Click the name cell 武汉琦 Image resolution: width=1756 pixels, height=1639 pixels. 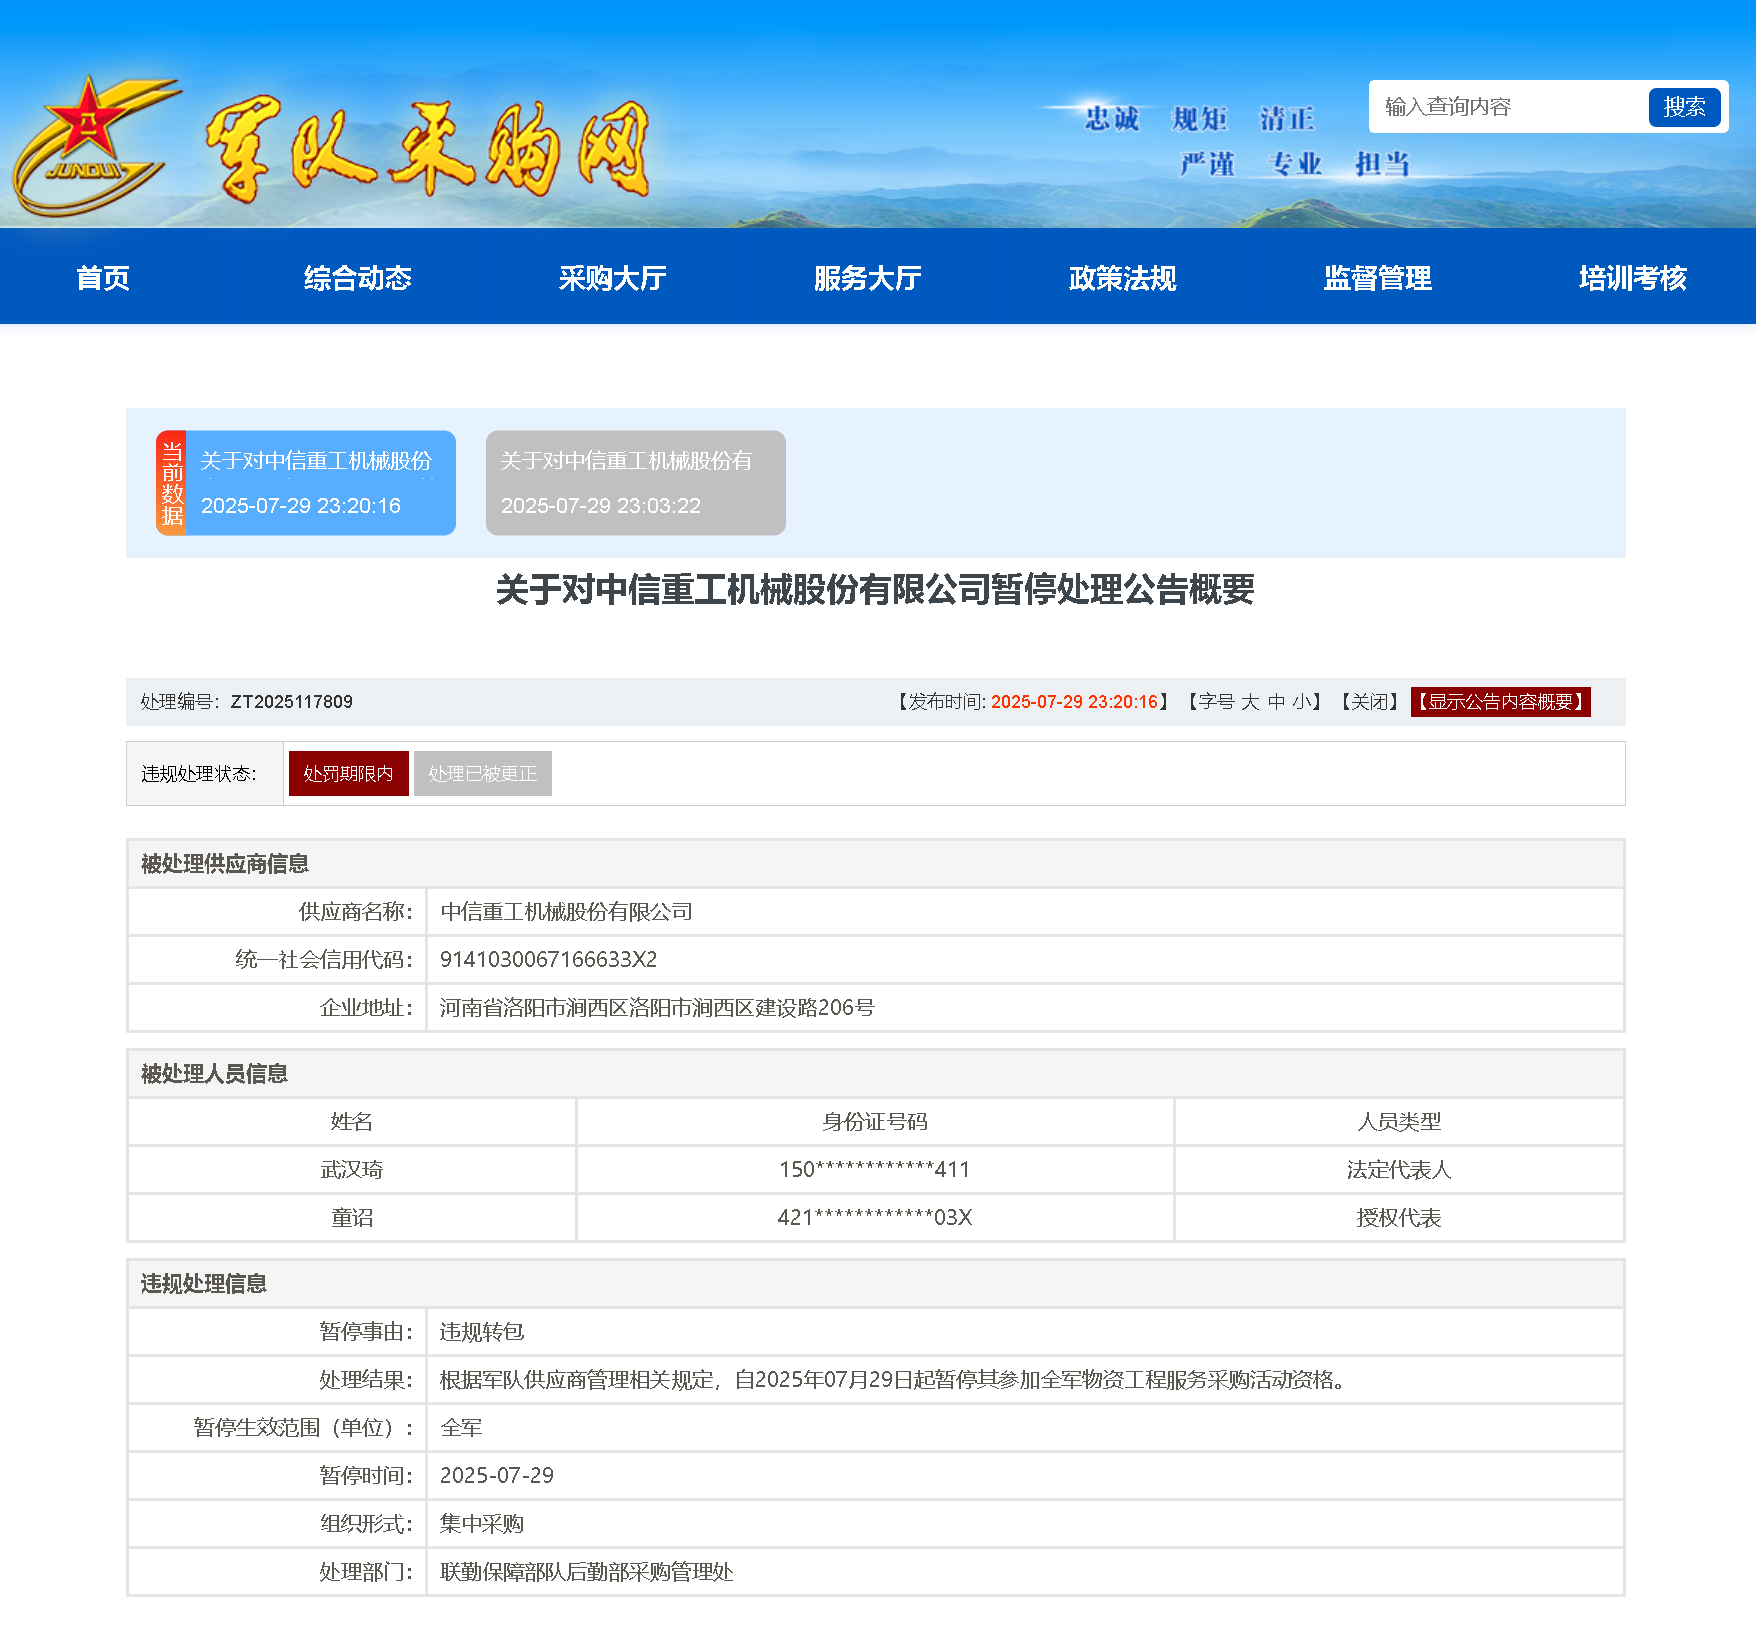352,1169
